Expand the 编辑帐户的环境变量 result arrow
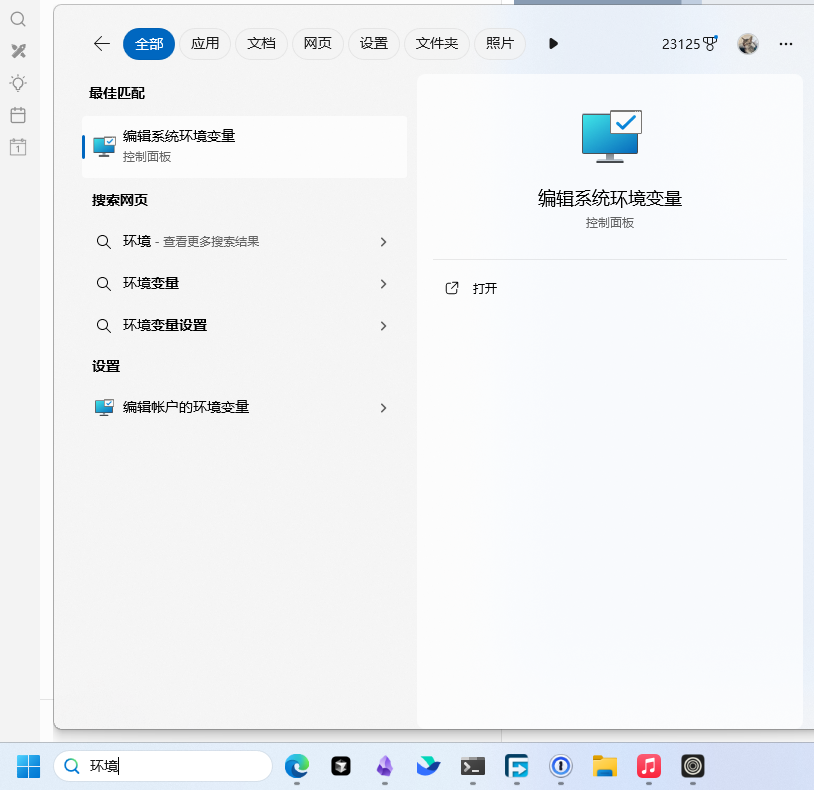 (x=383, y=408)
